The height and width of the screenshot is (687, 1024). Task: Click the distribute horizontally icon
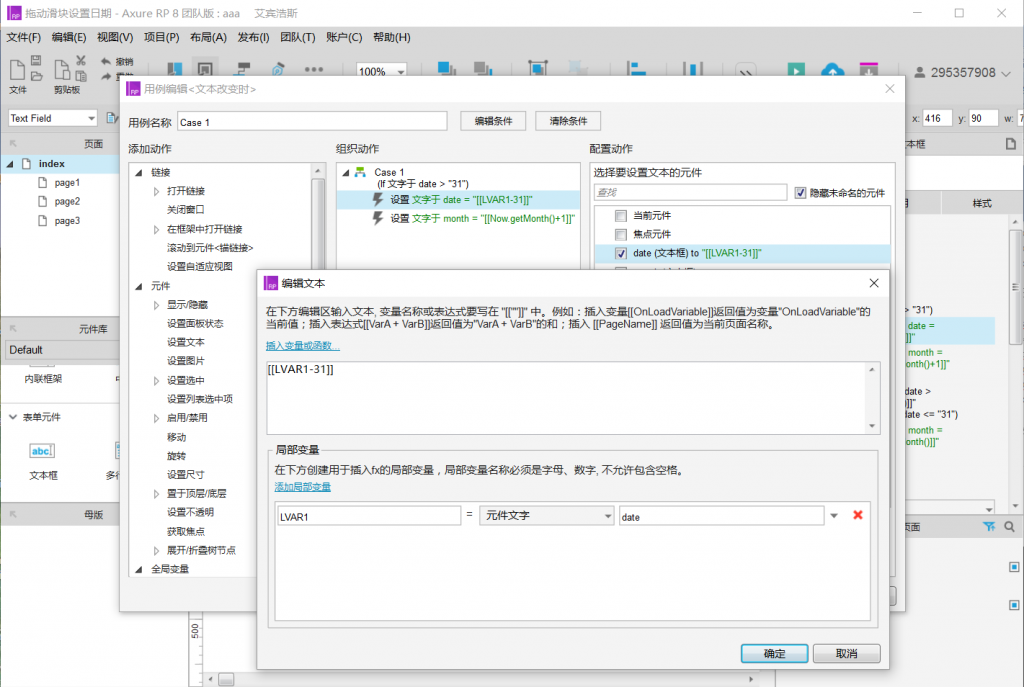[x=692, y=68]
